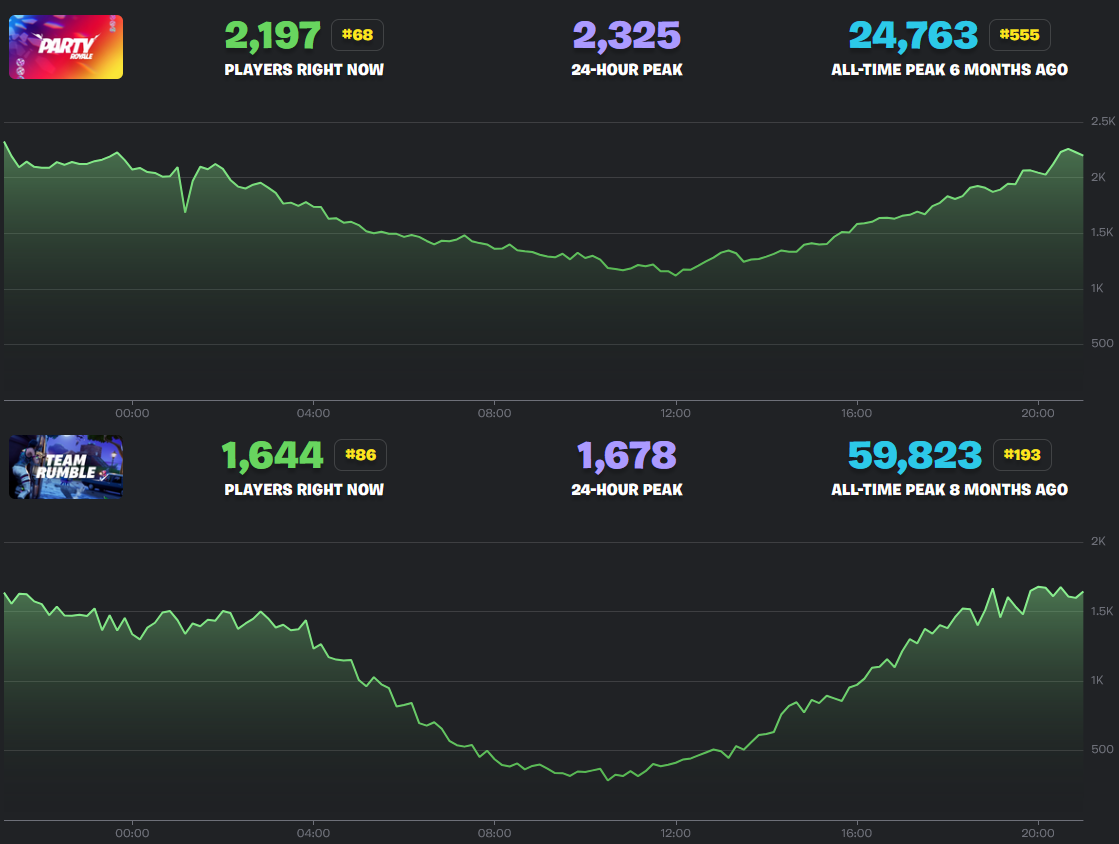Click the 500 axis label on Team Rumble chart

1102,749
